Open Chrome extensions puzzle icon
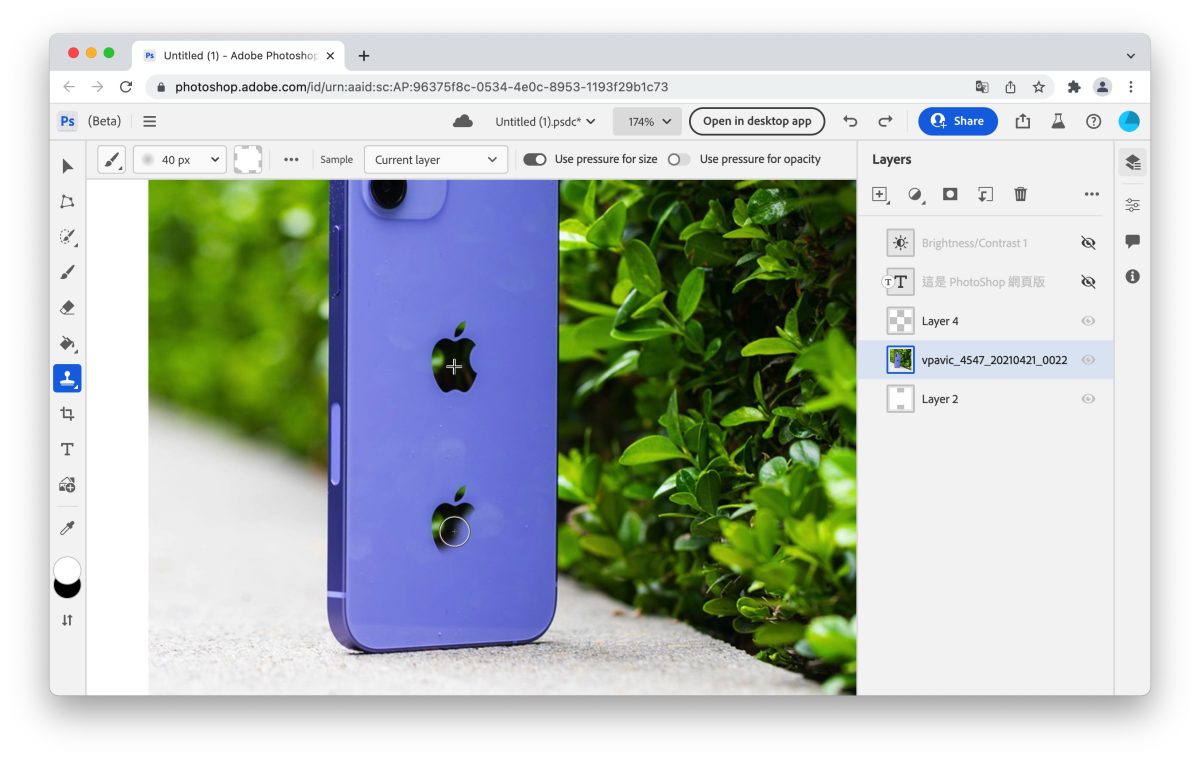This screenshot has height=761, width=1200. point(1074,87)
